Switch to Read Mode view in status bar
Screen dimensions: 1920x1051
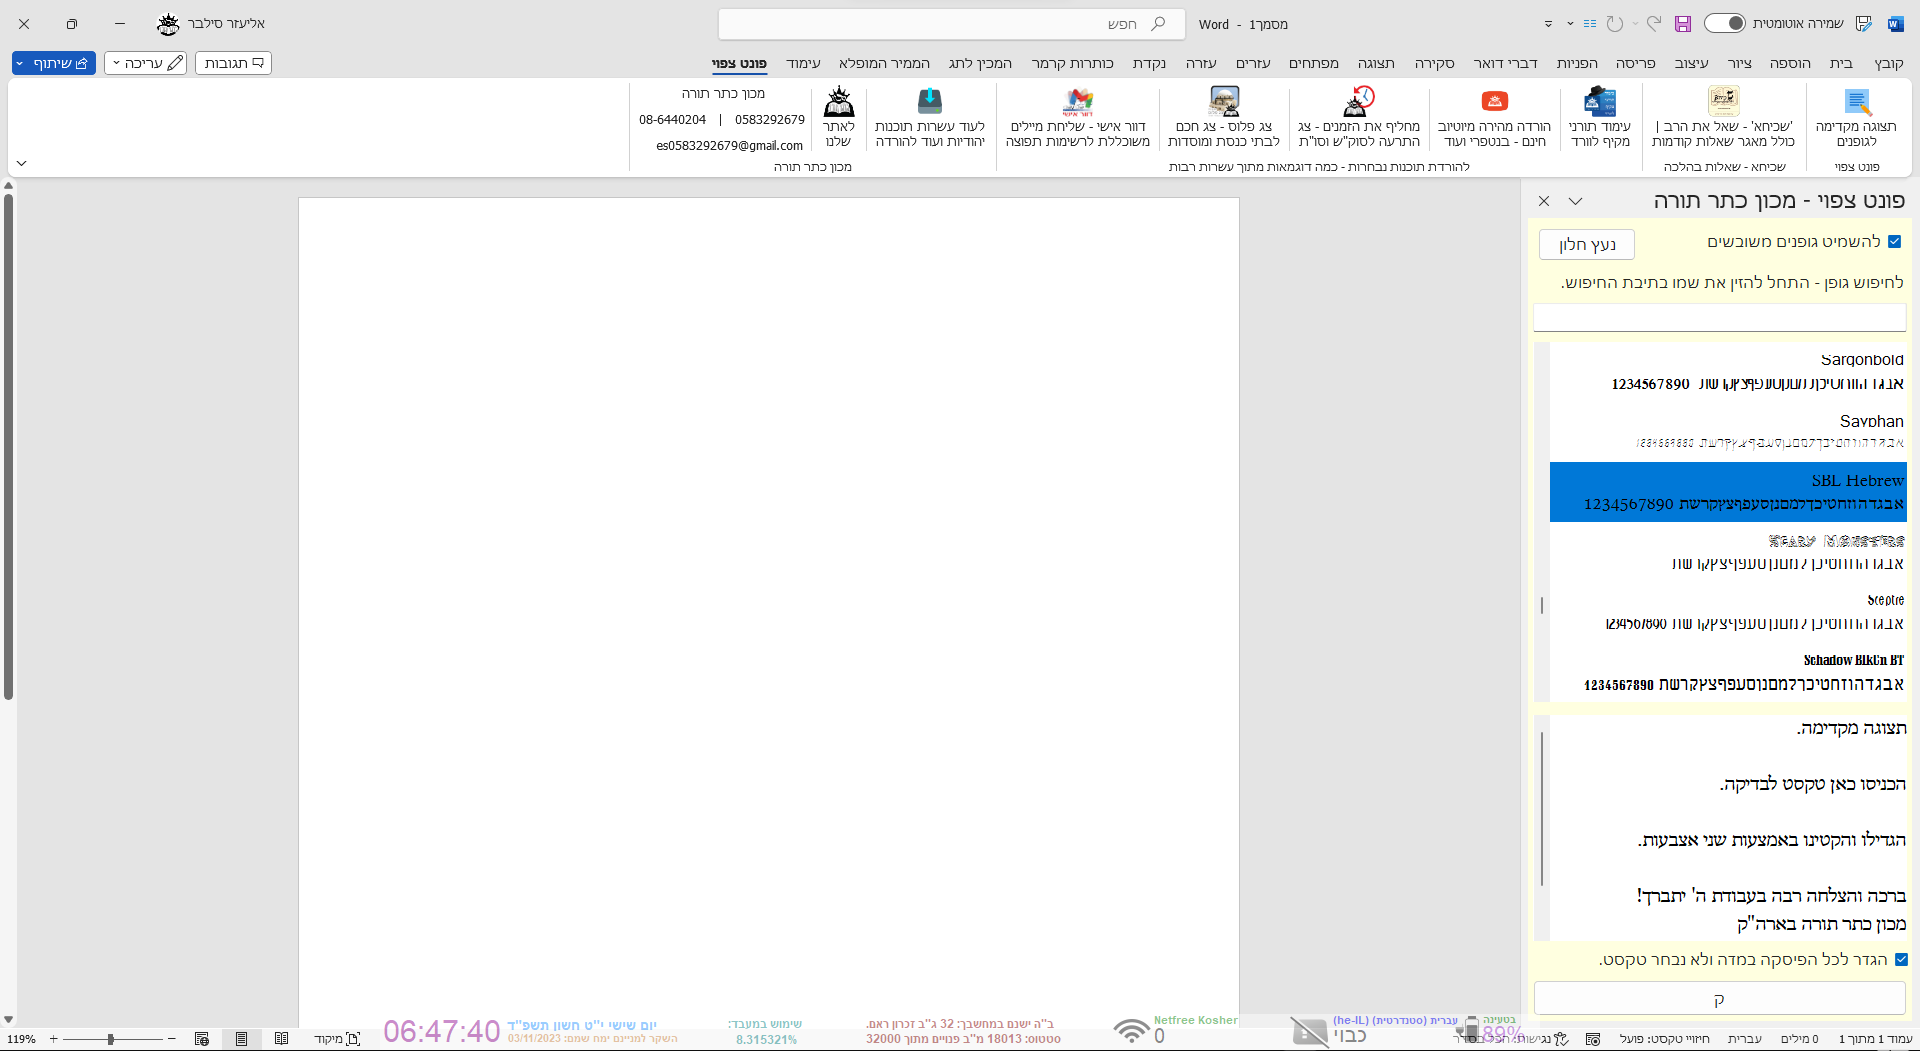coord(281,1039)
